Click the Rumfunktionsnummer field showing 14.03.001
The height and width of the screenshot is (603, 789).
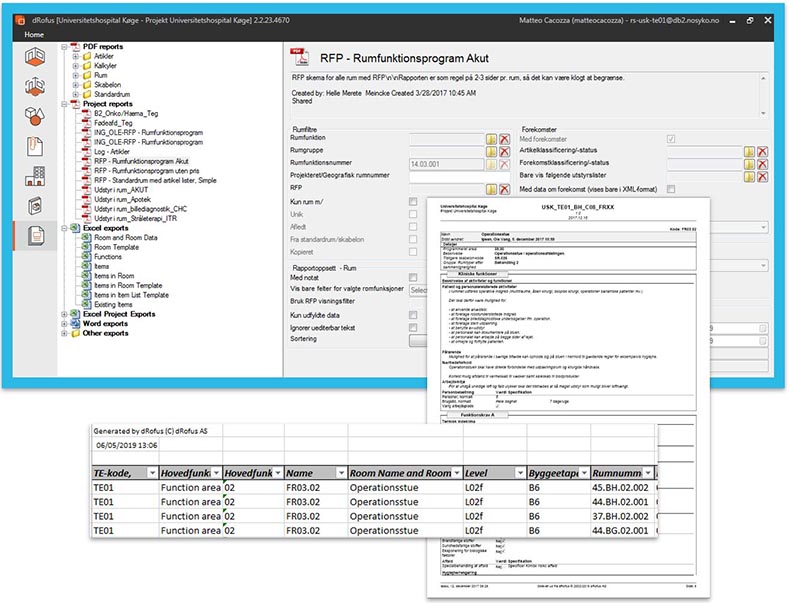pyautogui.click(x=446, y=164)
